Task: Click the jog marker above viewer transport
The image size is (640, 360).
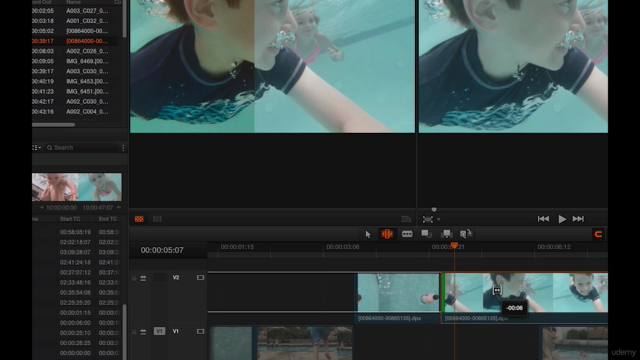Action: tap(434, 209)
